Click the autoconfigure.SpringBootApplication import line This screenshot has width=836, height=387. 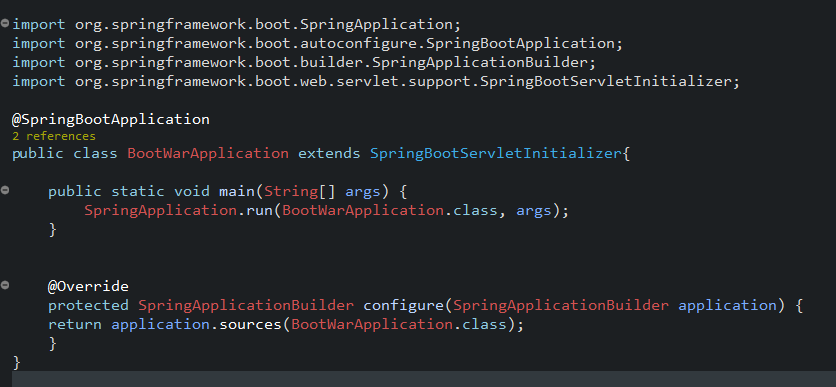coord(317,44)
